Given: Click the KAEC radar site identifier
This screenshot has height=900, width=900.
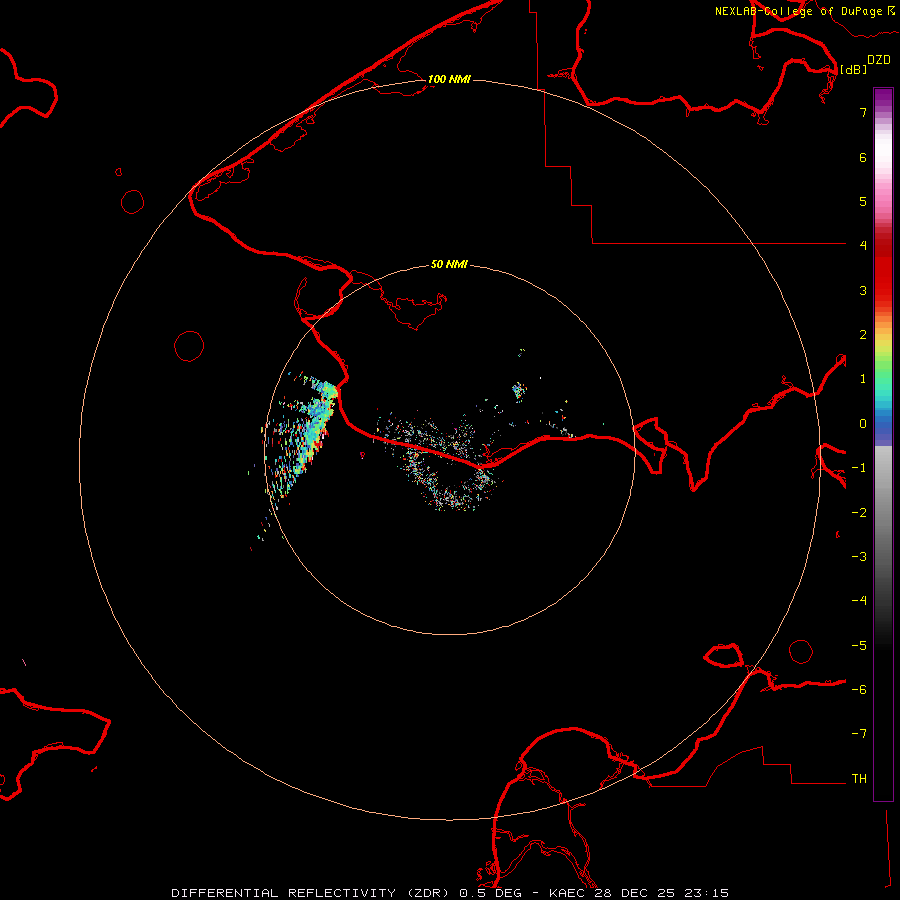Looking at the screenshot, I should tap(567, 893).
